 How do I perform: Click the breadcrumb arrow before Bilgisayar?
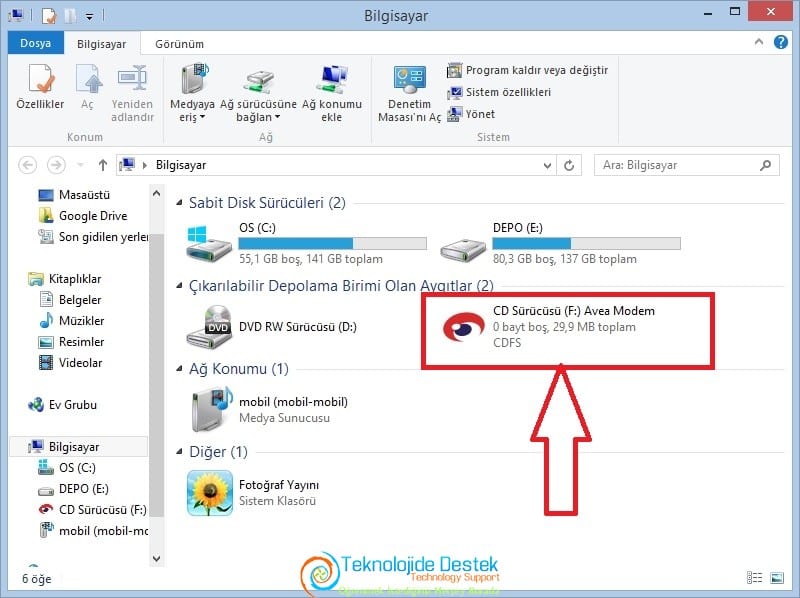click(145, 165)
